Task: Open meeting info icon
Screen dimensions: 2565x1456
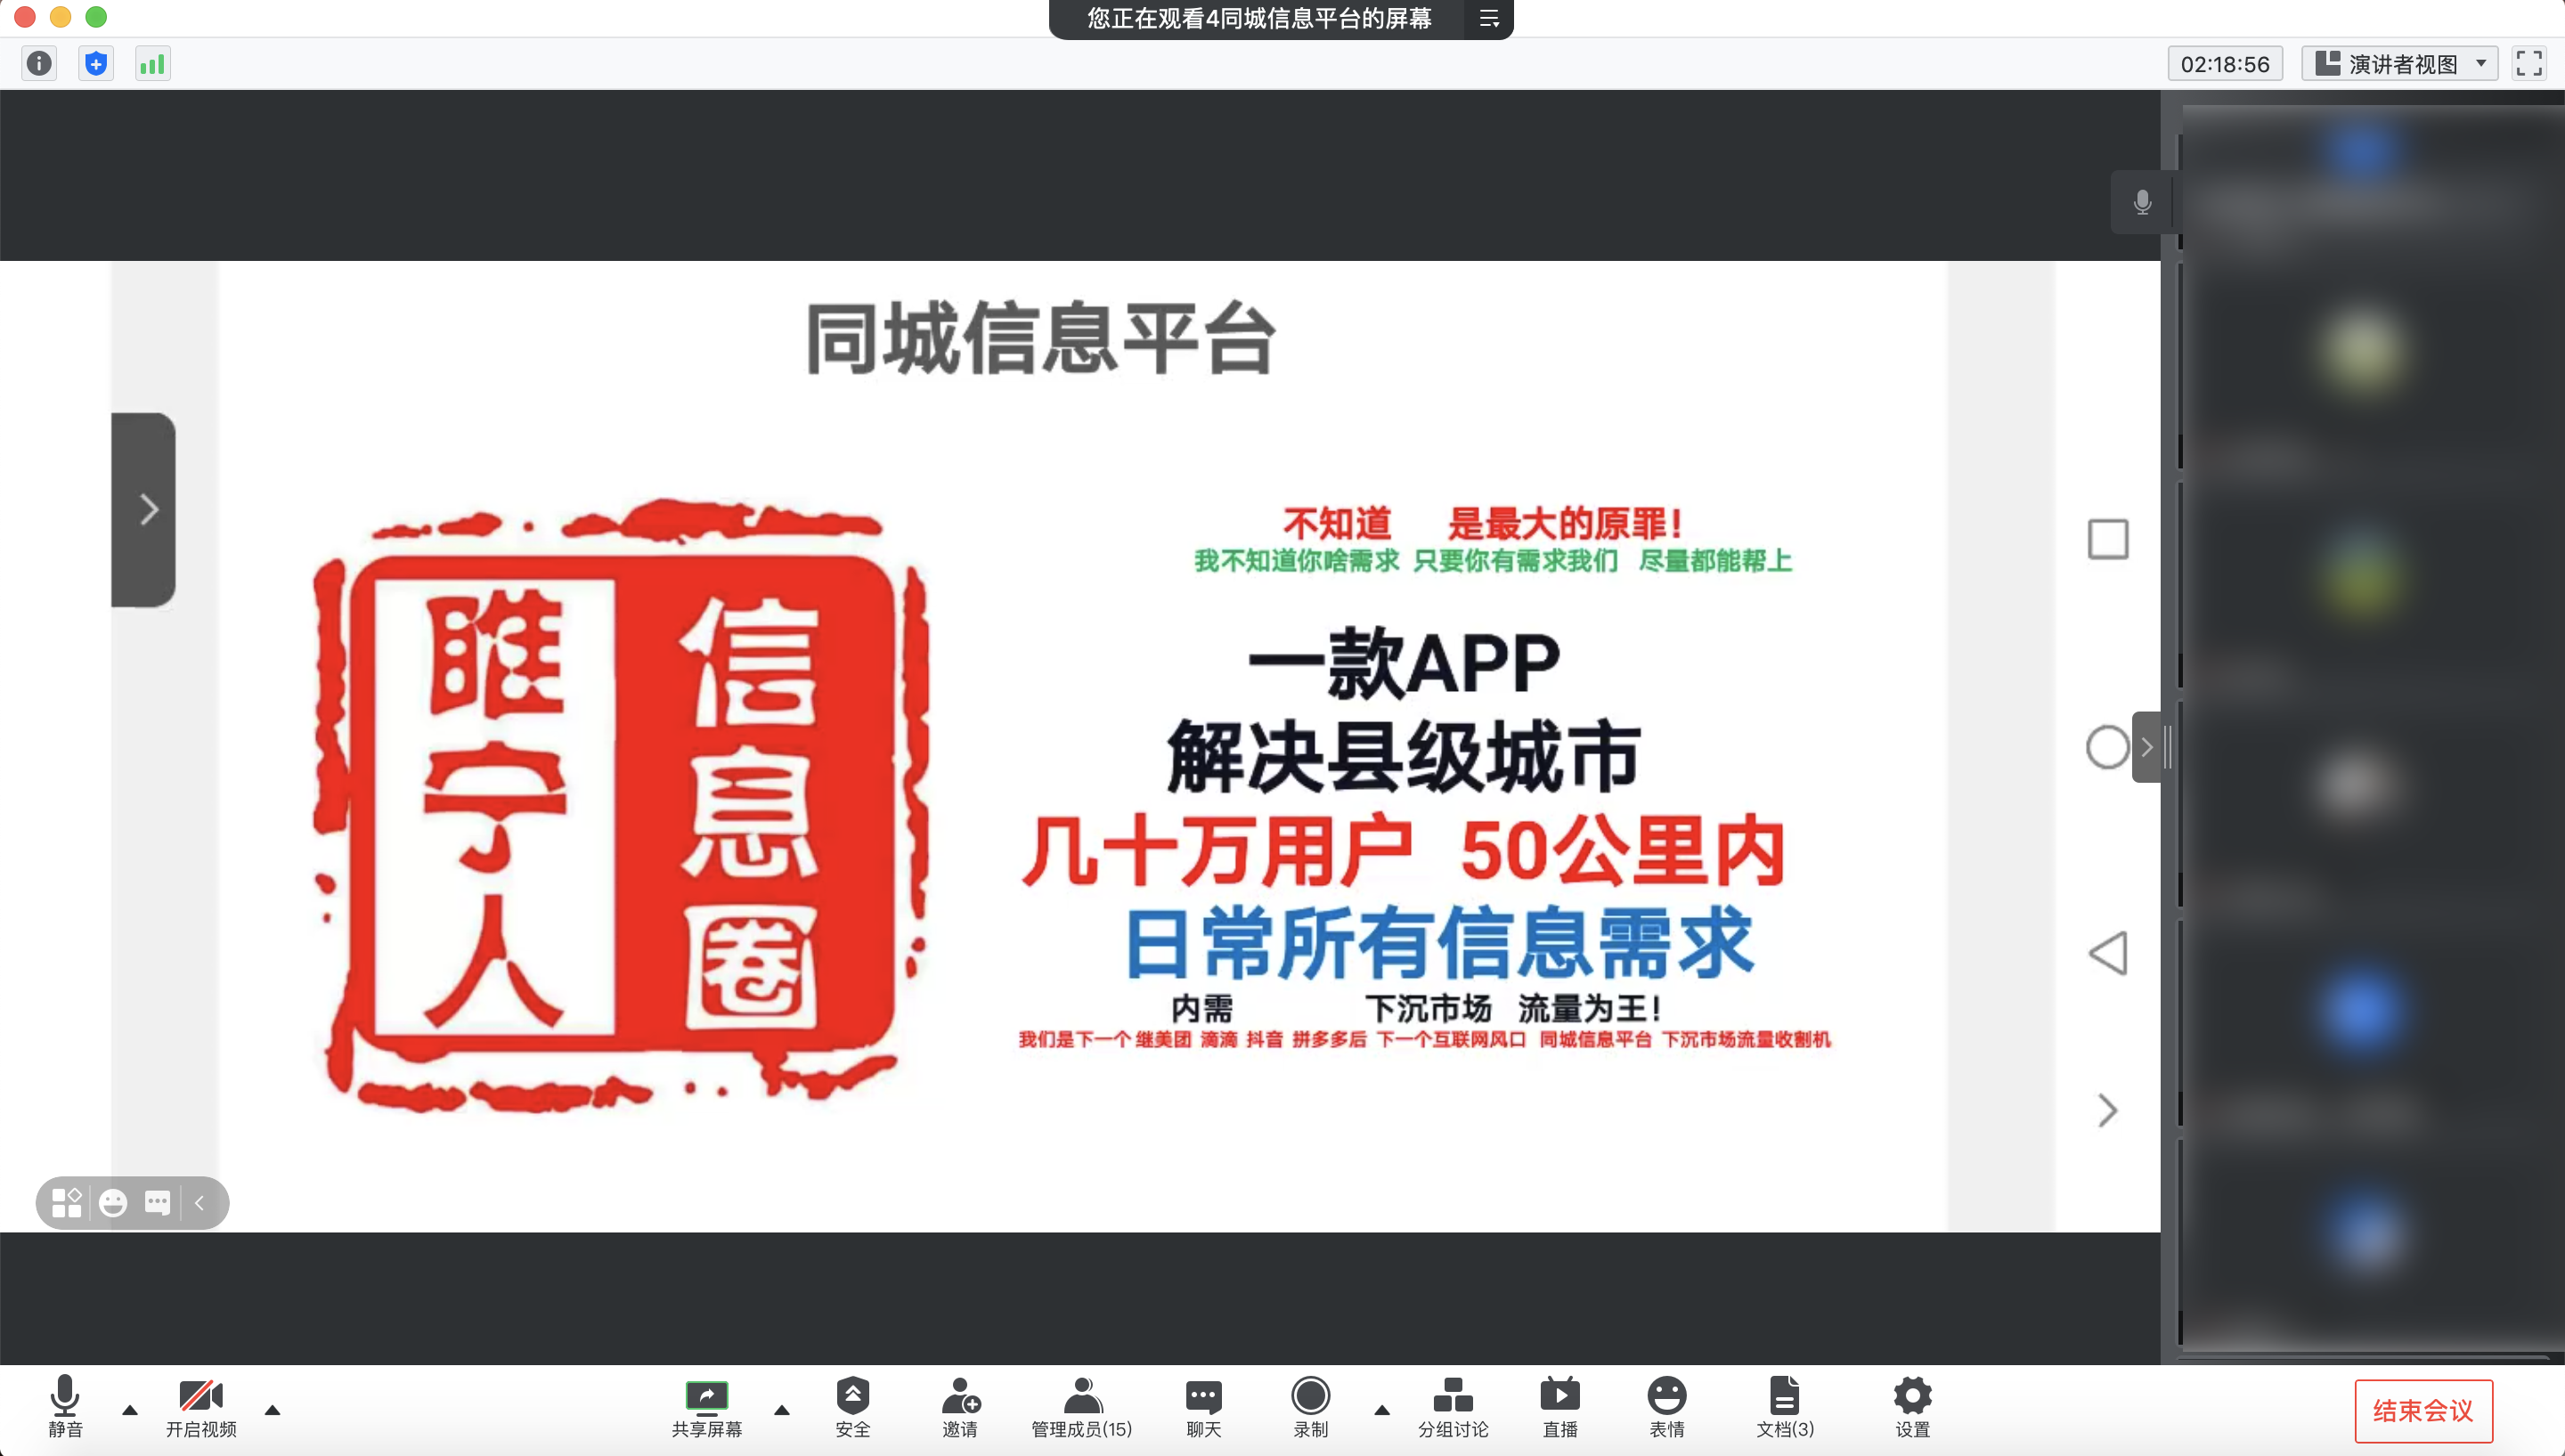Action: 39,64
